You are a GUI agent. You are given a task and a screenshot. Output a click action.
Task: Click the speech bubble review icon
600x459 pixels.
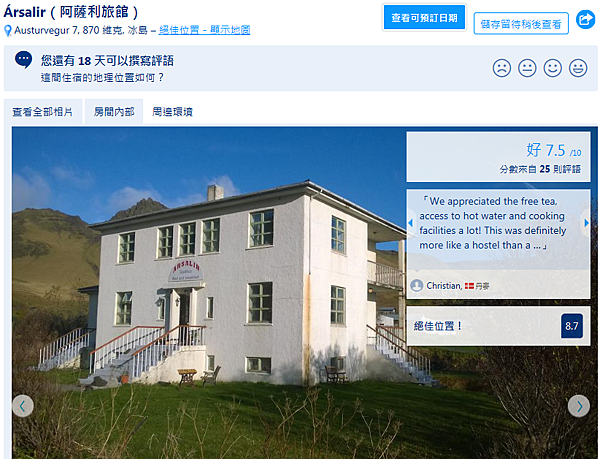24,60
